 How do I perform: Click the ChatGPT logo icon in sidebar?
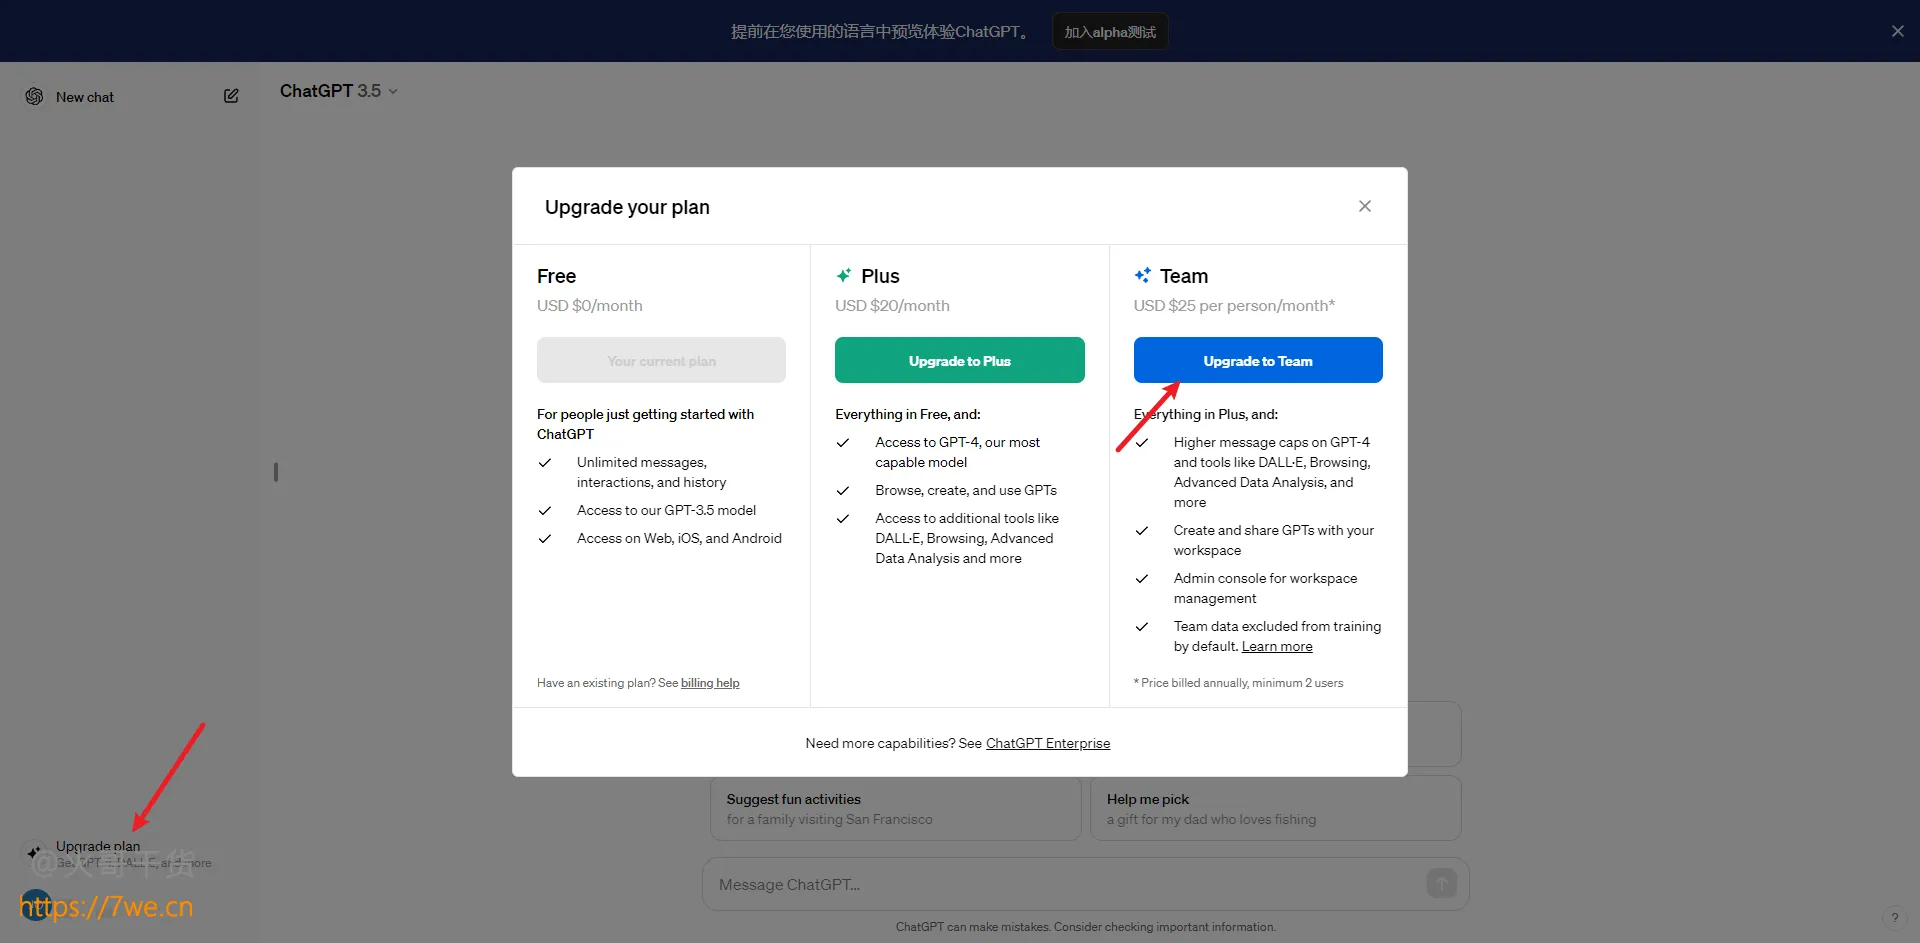coord(34,96)
